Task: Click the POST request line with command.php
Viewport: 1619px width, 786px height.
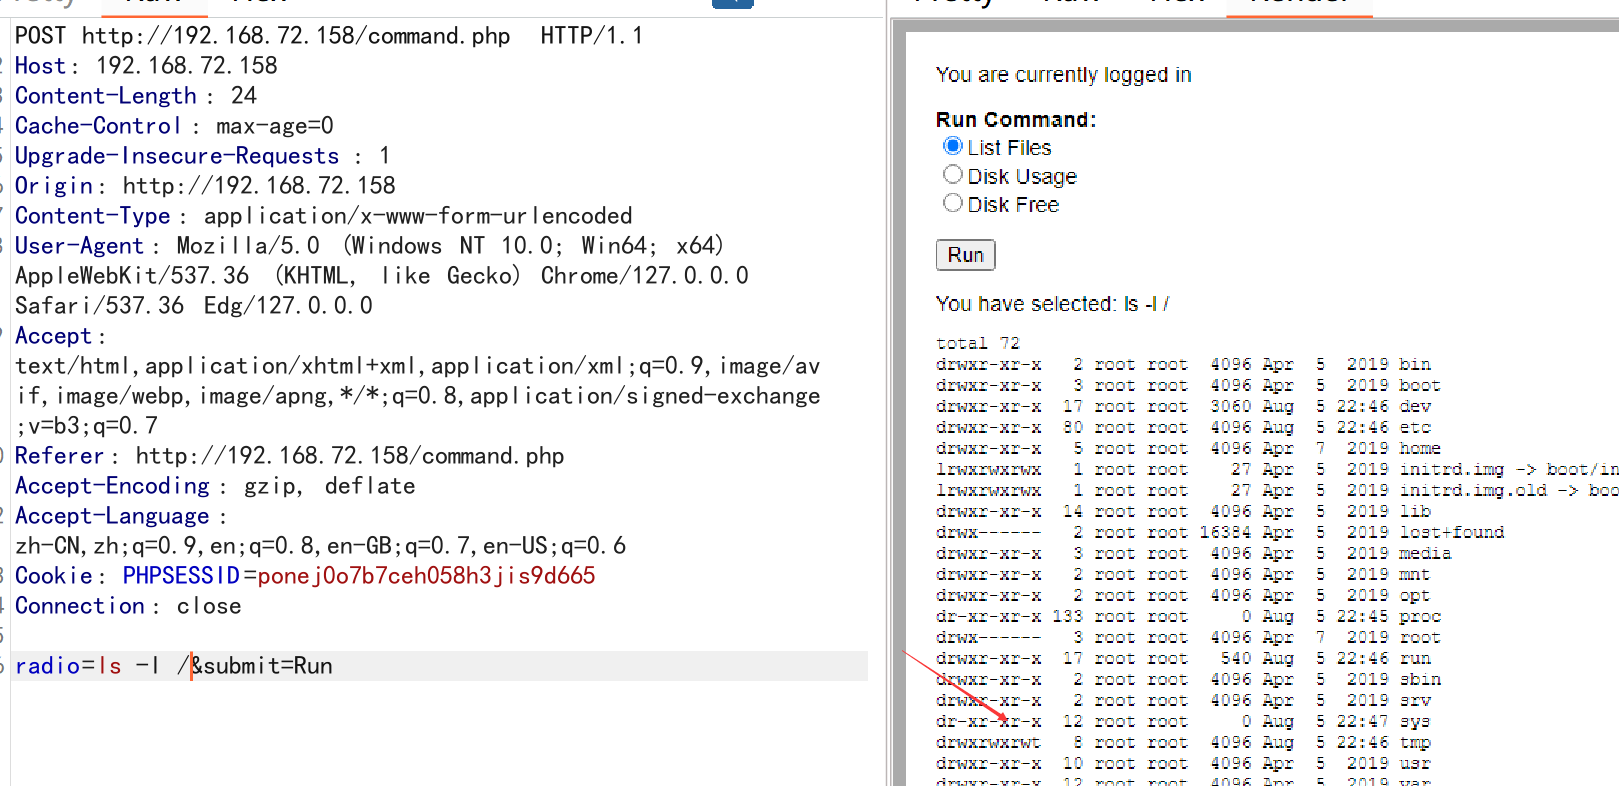Action: click(329, 36)
